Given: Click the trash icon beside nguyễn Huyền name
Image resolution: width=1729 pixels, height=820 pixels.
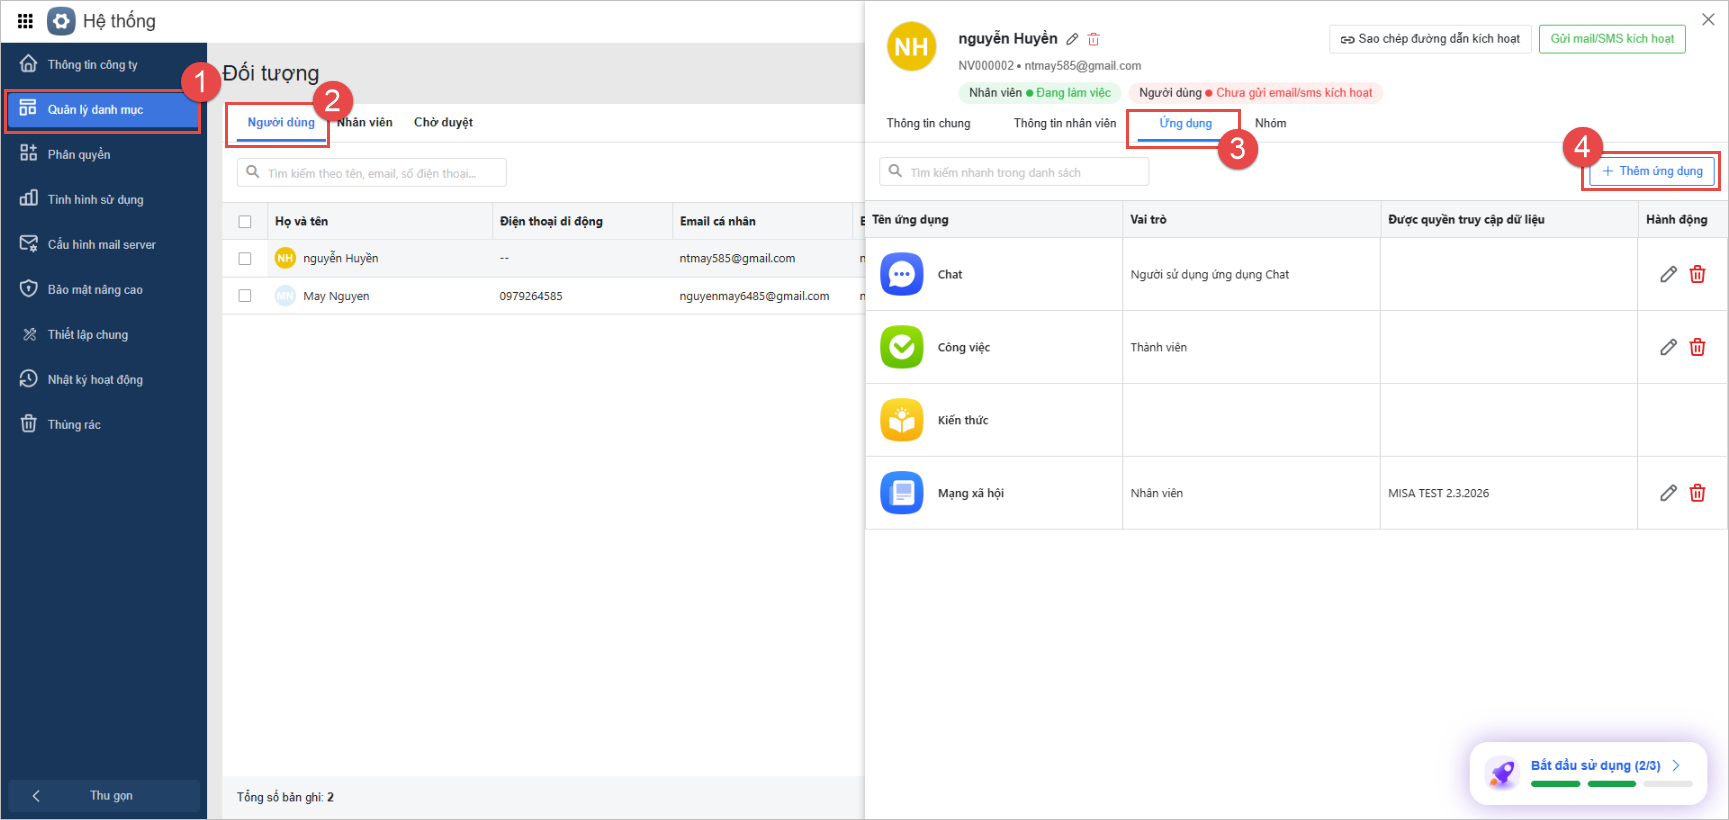Looking at the screenshot, I should pos(1094,39).
